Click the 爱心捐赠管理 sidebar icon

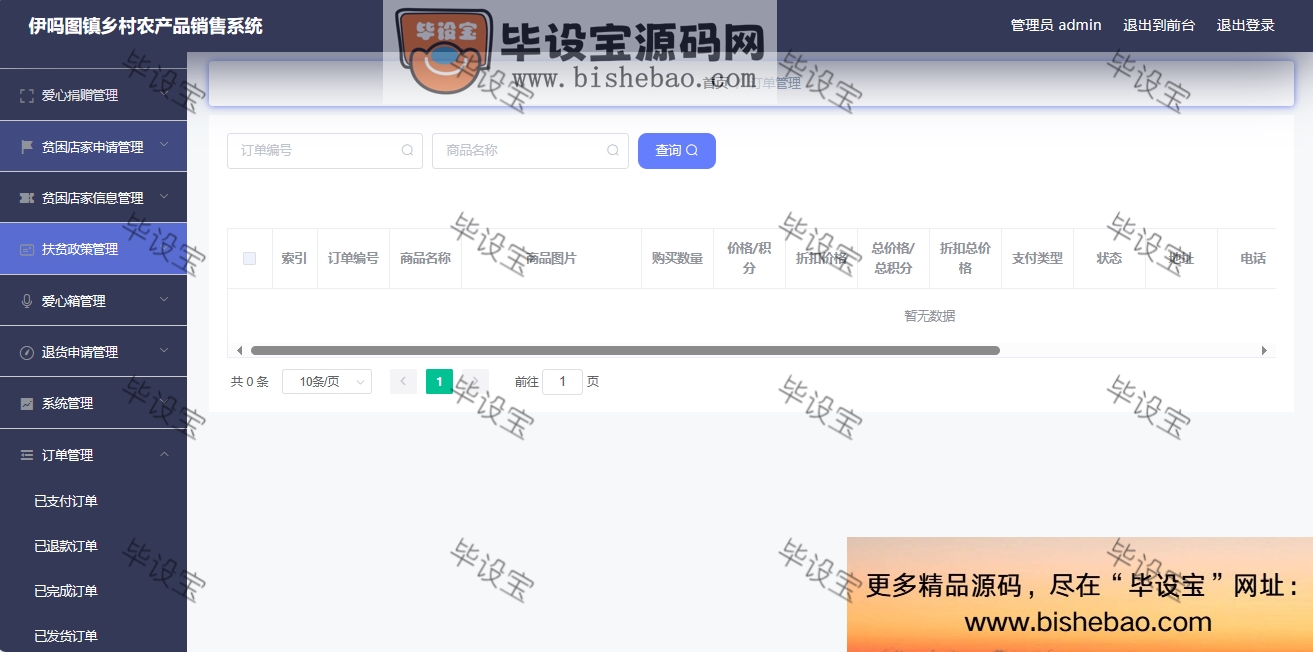click(27, 96)
